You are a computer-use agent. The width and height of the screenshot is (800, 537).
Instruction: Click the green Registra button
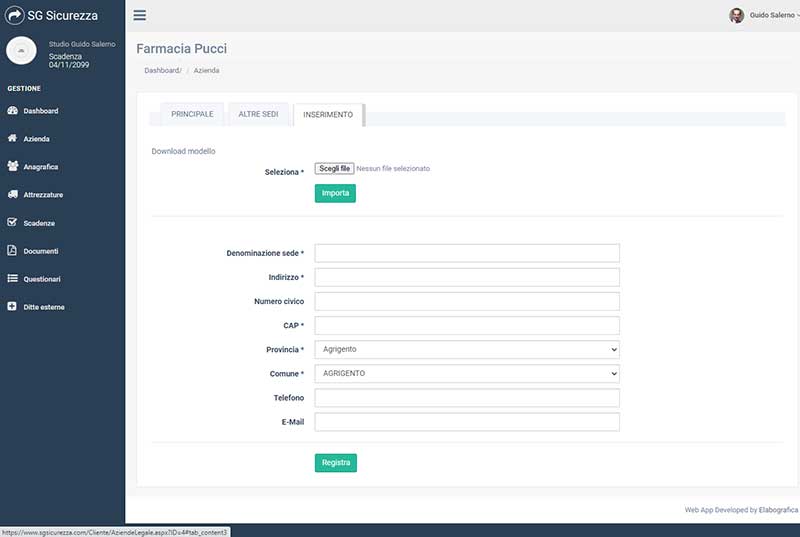pos(336,463)
